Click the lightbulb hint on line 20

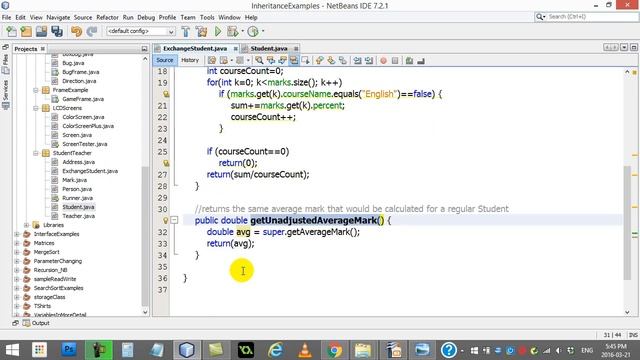[x=166, y=94]
